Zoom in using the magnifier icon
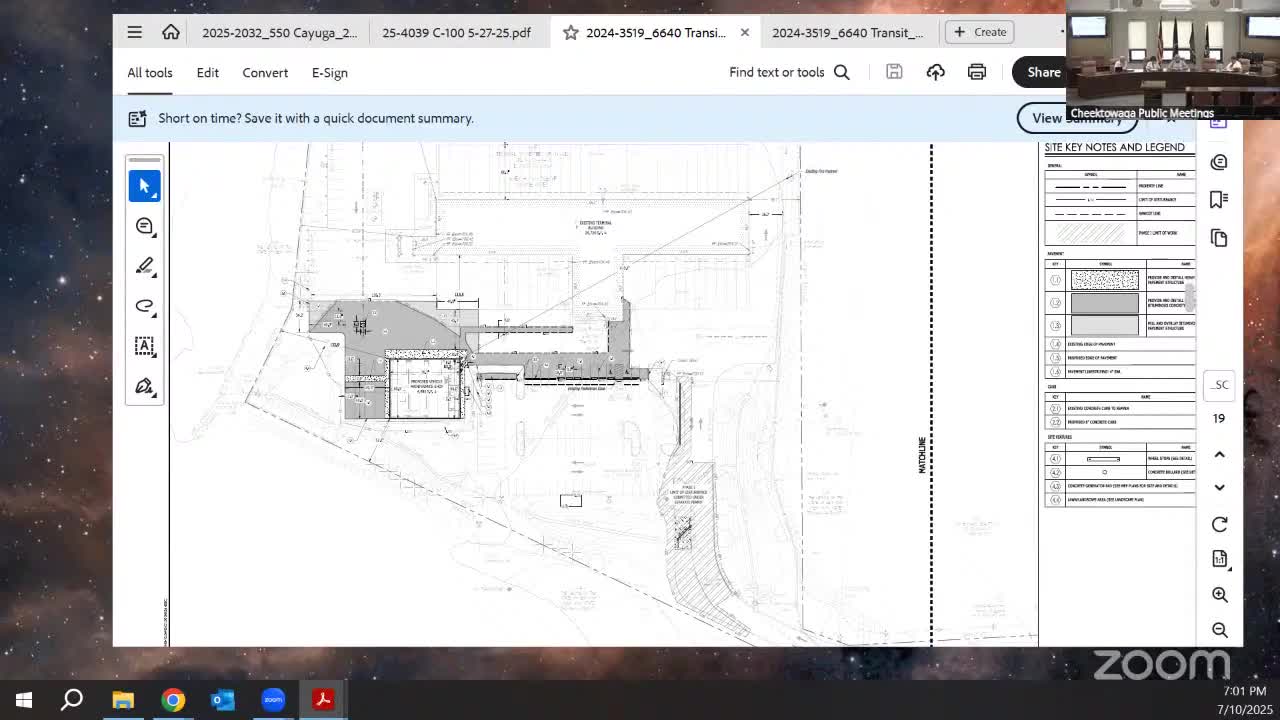Viewport: 1280px width, 720px height. [x=1219, y=594]
